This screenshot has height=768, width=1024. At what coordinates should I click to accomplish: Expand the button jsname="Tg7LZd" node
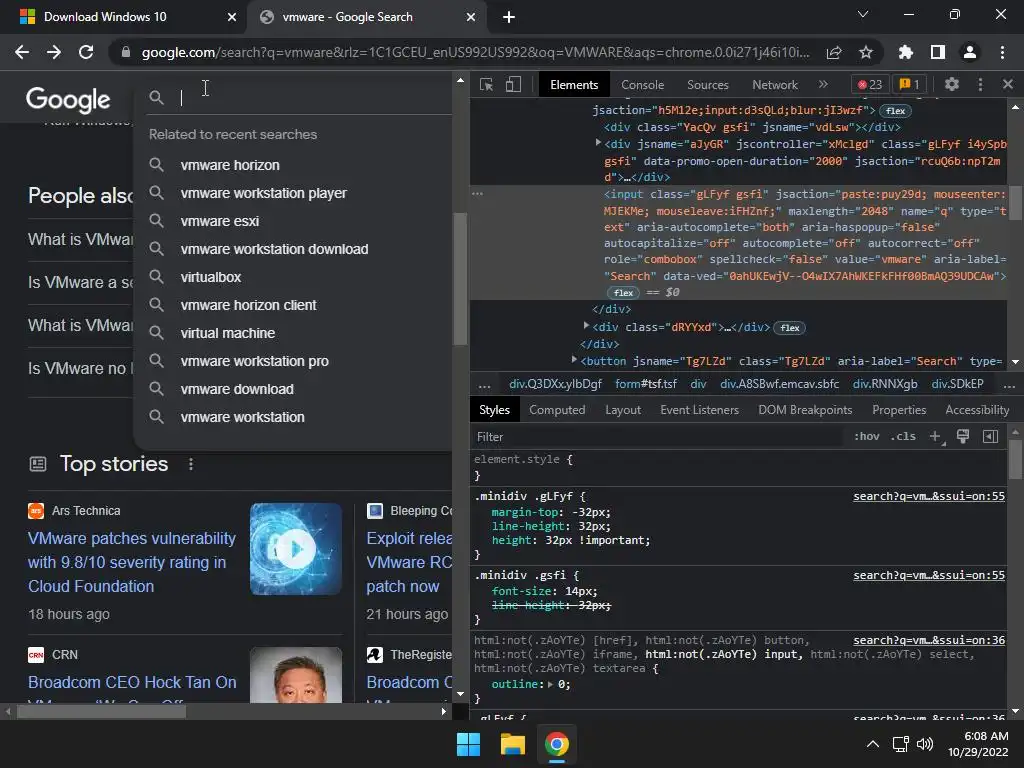[x=574, y=359]
